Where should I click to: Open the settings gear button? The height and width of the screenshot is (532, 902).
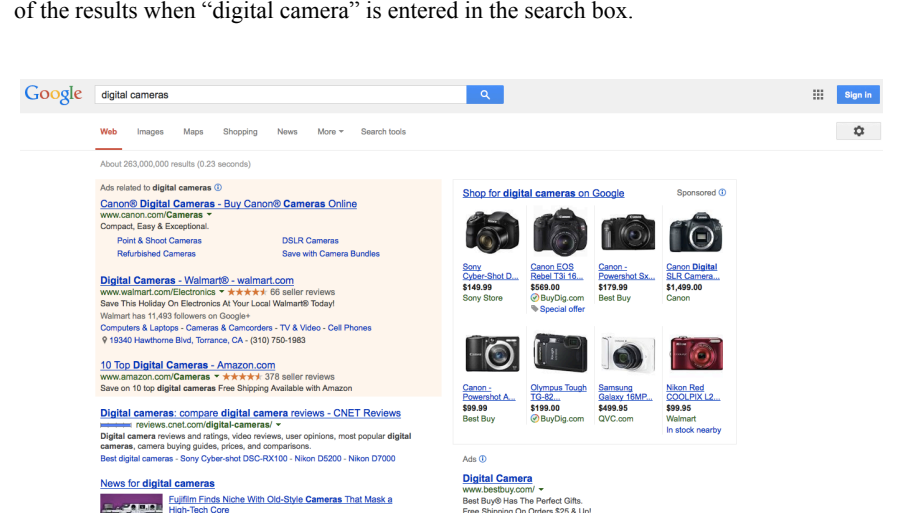[858, 131]
